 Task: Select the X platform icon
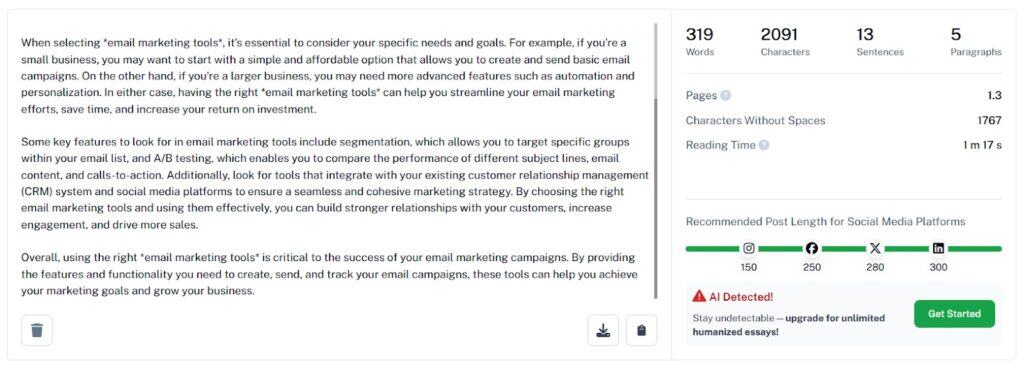click(x=875, y=248)
